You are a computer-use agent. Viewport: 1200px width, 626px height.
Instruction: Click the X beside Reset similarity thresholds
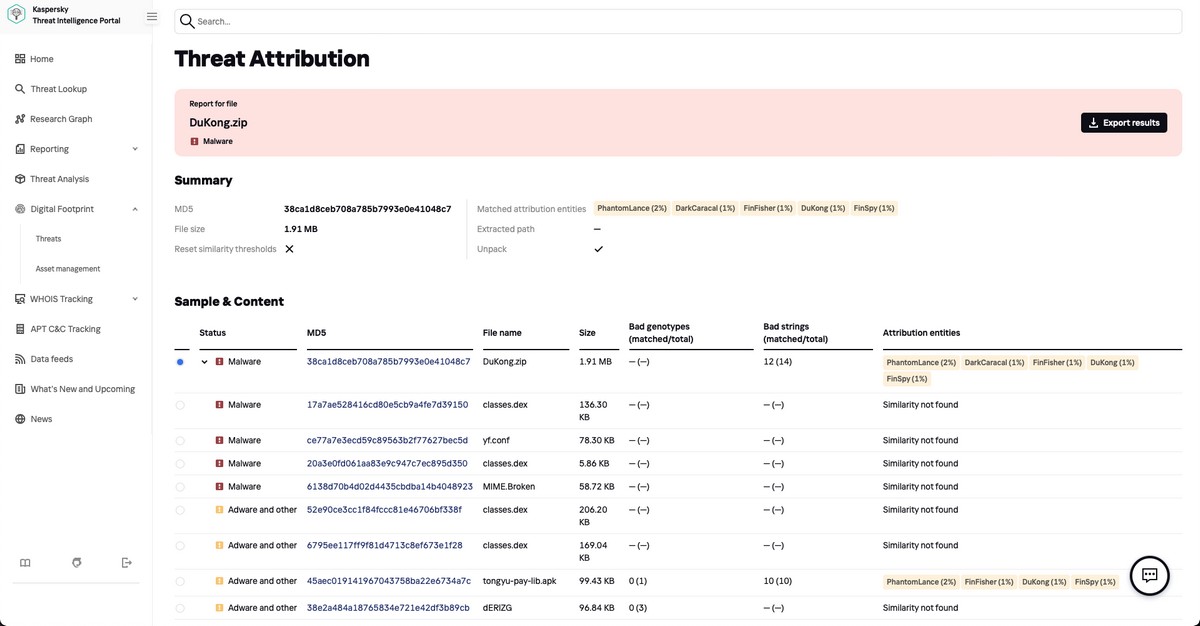[x=289, y=249]
